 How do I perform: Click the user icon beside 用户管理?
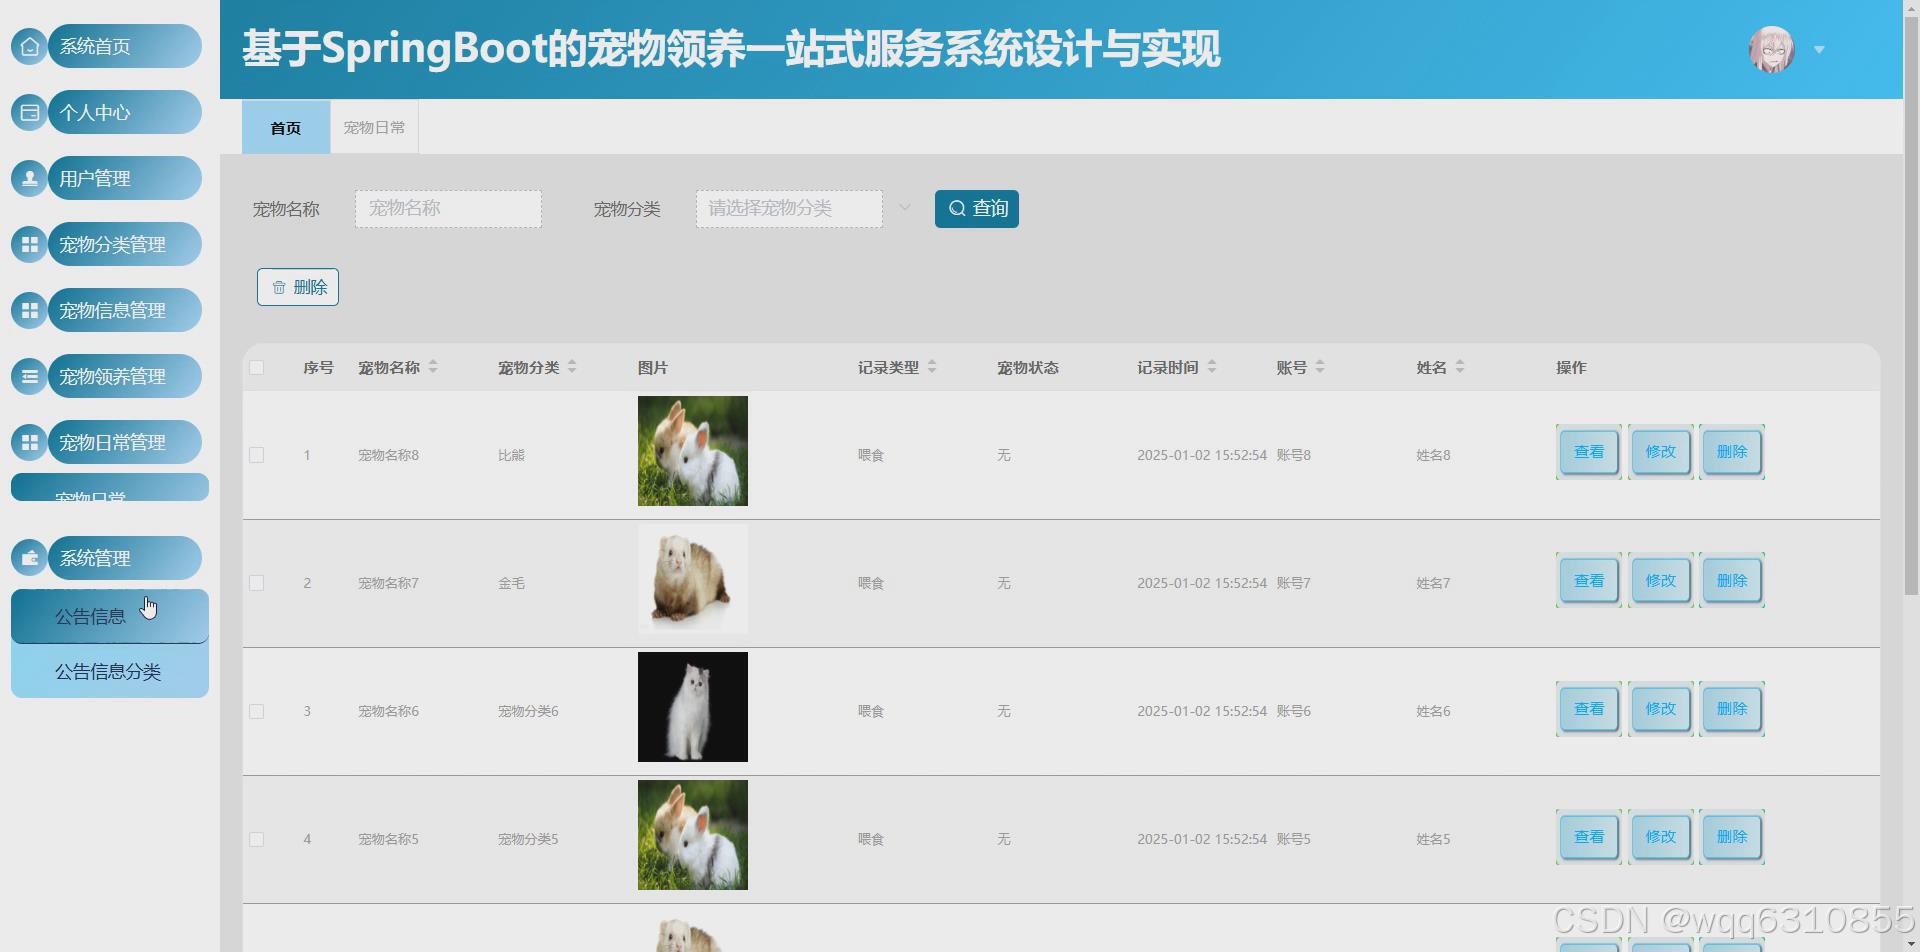[x=30, y=178]
